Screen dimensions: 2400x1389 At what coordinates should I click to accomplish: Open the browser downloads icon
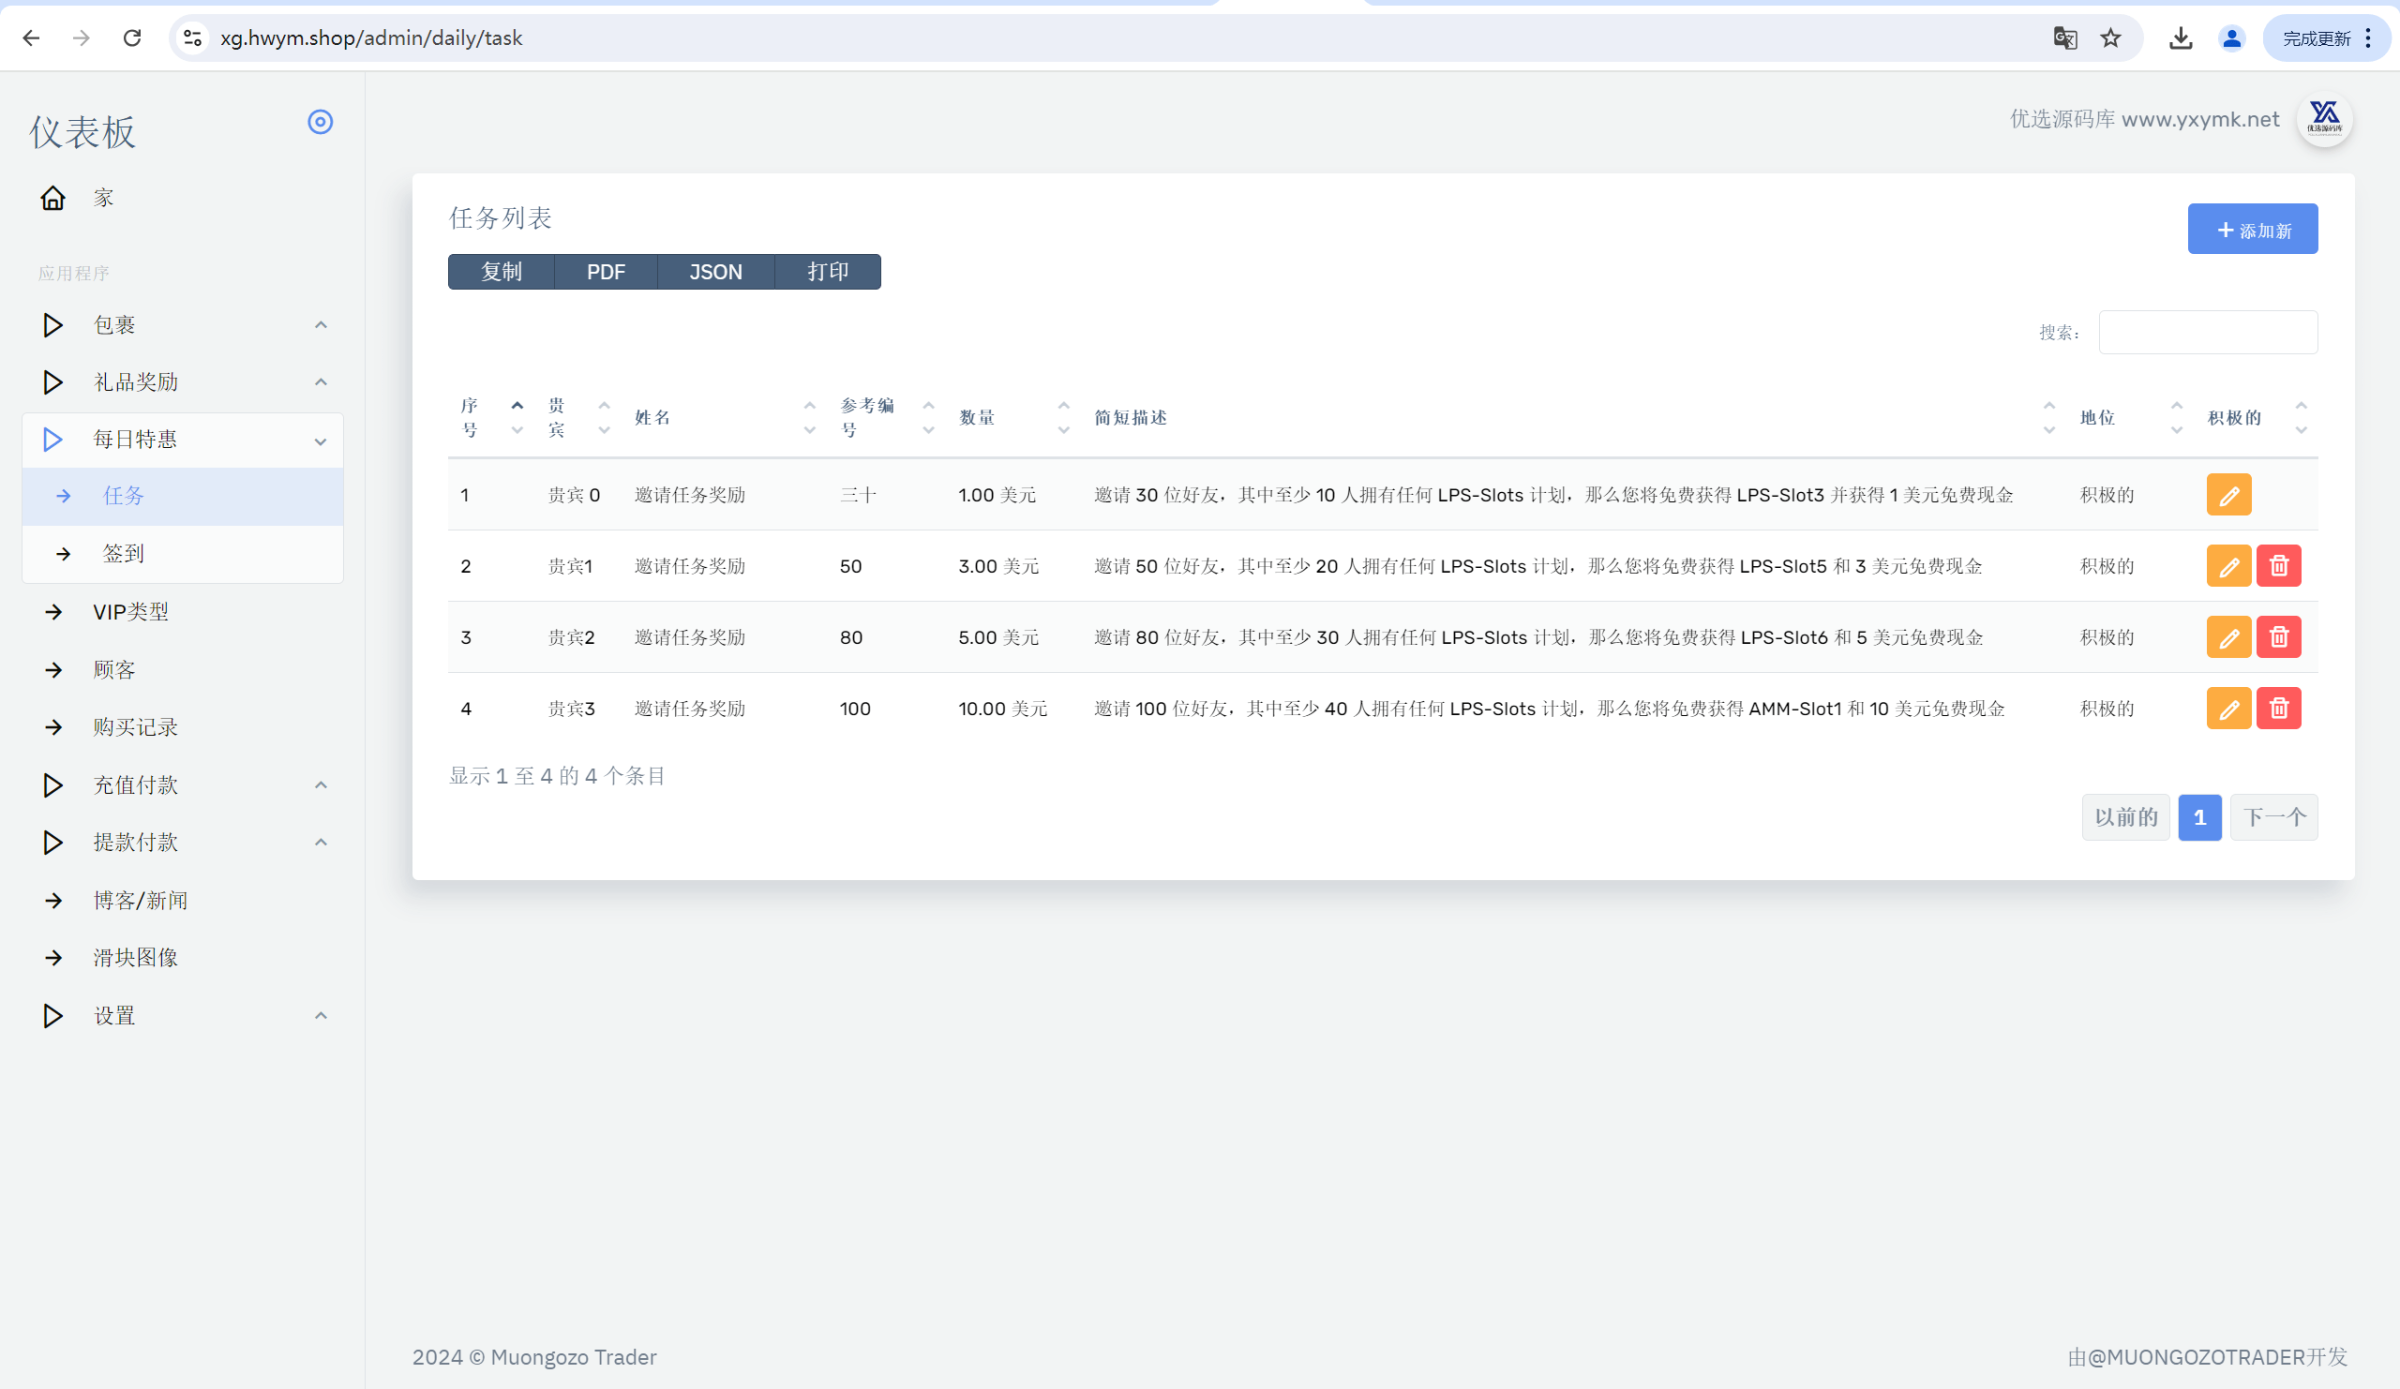pos(2181,38)
